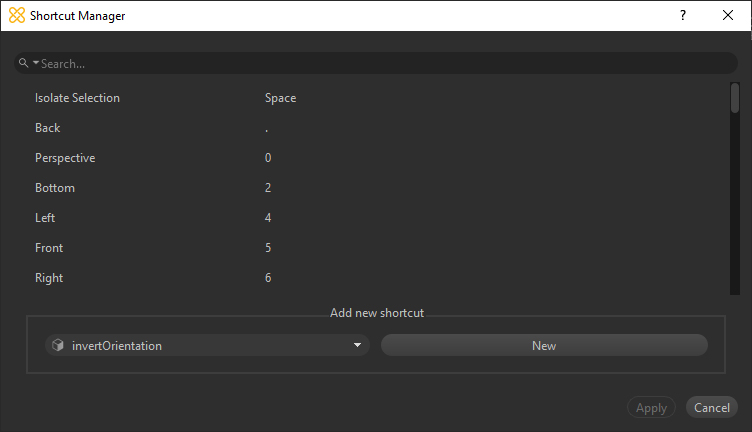Screen dimensions: 752x432
Task: Select the Isolate Selection shortcut row
Action: pyautogui.click(x=78, y=98)
